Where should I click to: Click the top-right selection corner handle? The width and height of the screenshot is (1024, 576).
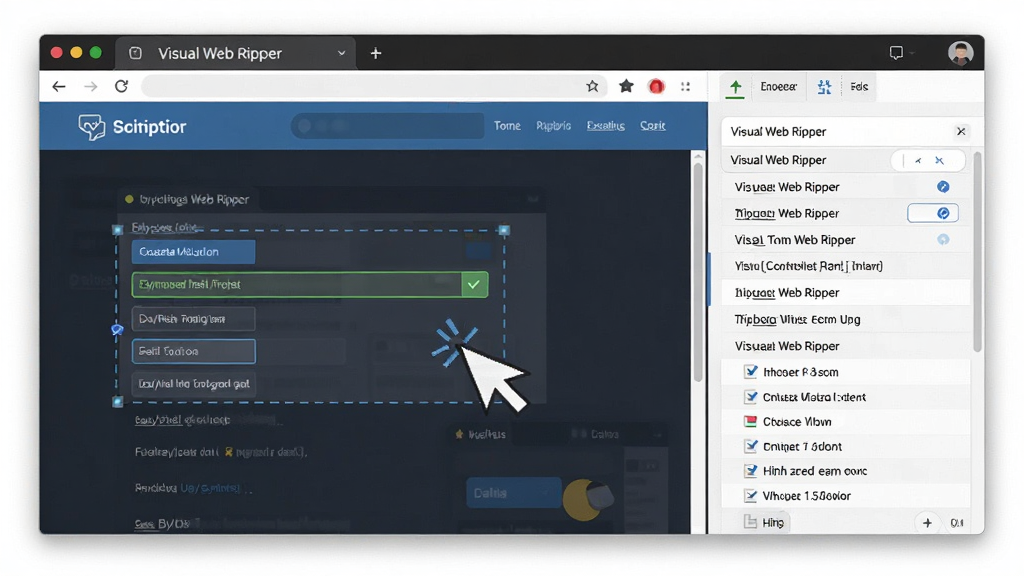pos(504,230)
